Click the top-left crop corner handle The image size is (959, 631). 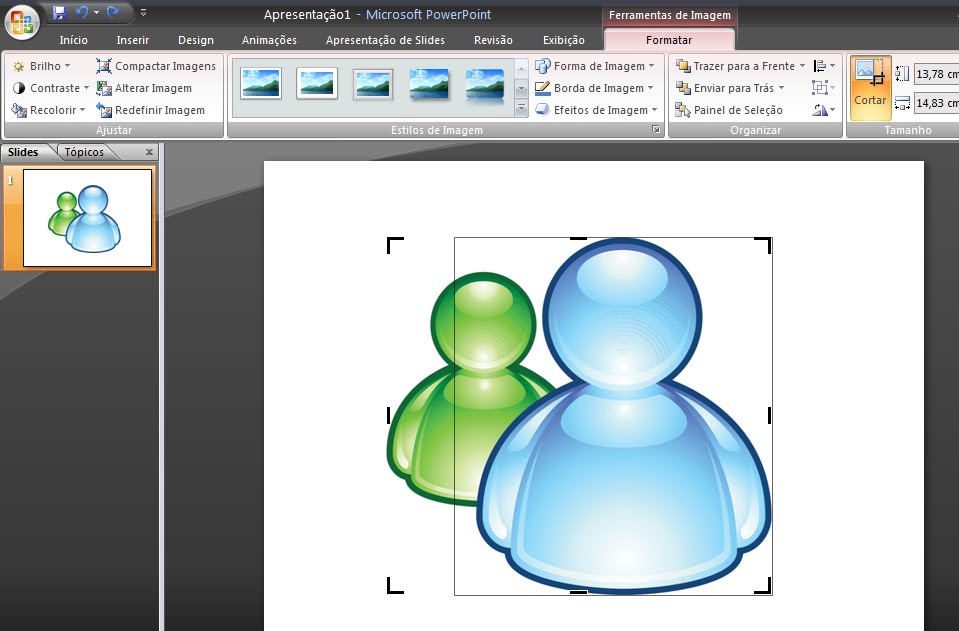click(x=394, y=245)
